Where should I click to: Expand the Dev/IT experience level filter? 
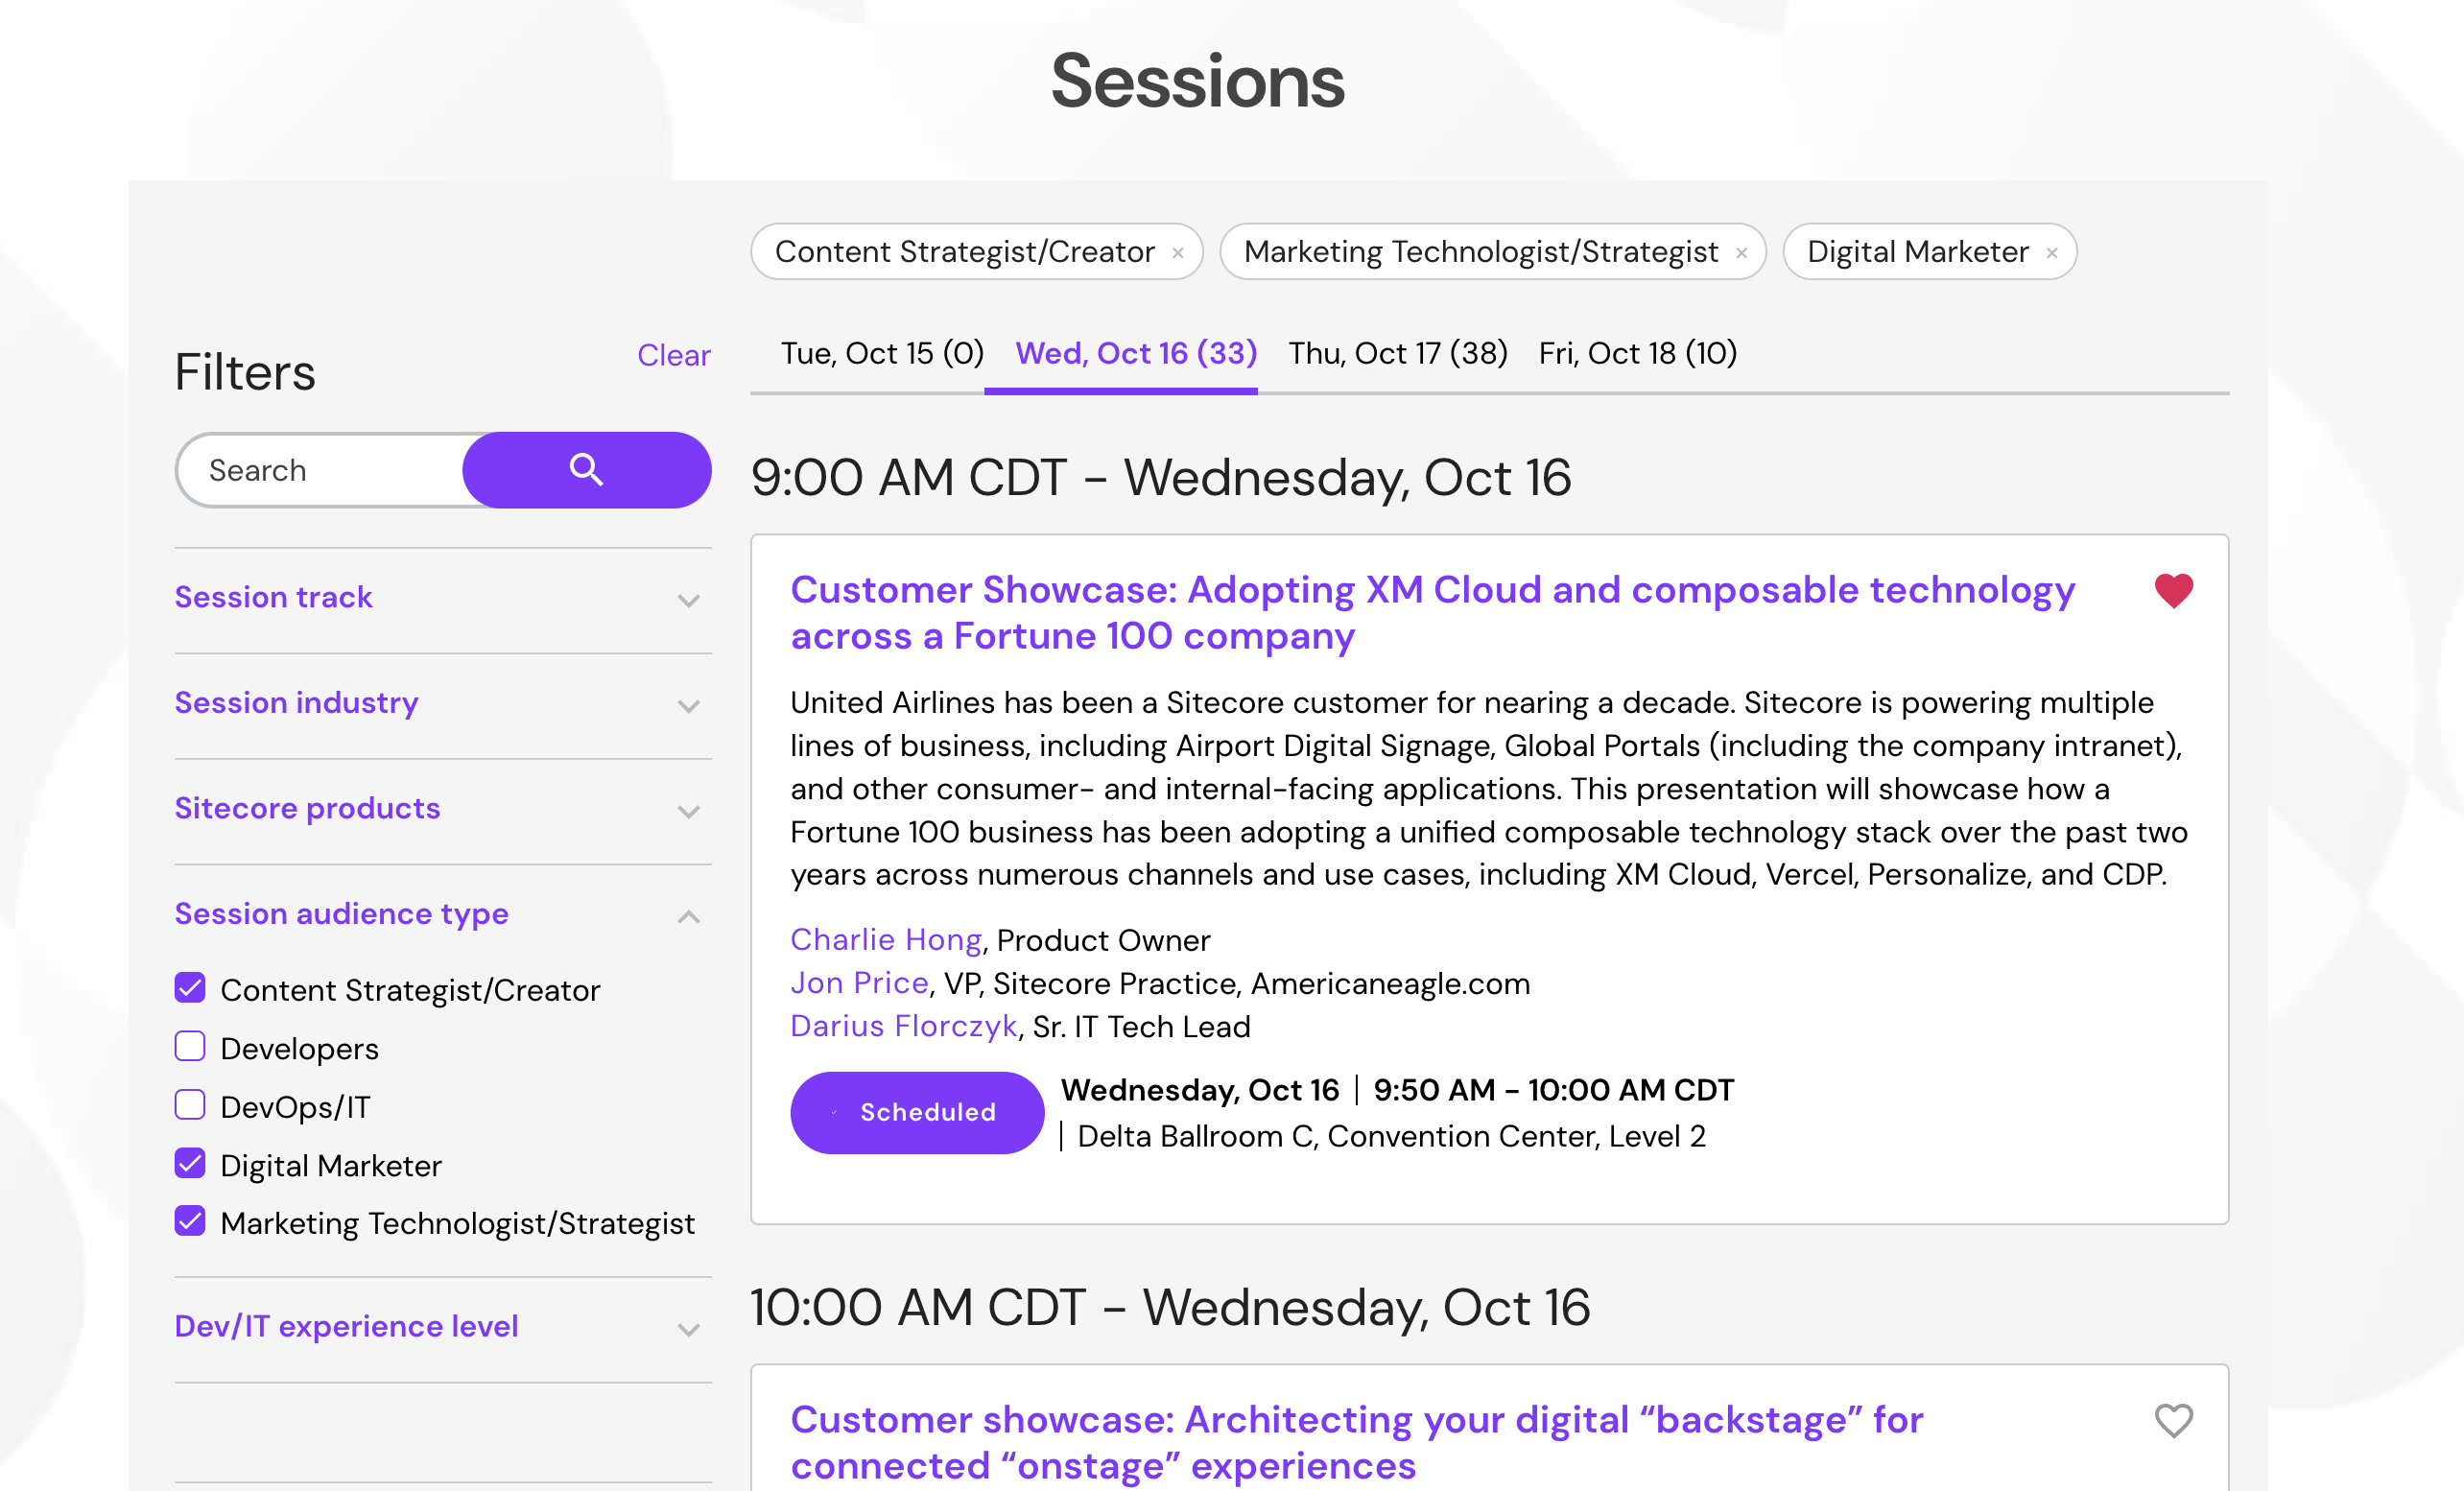[x=443, y=1327]
